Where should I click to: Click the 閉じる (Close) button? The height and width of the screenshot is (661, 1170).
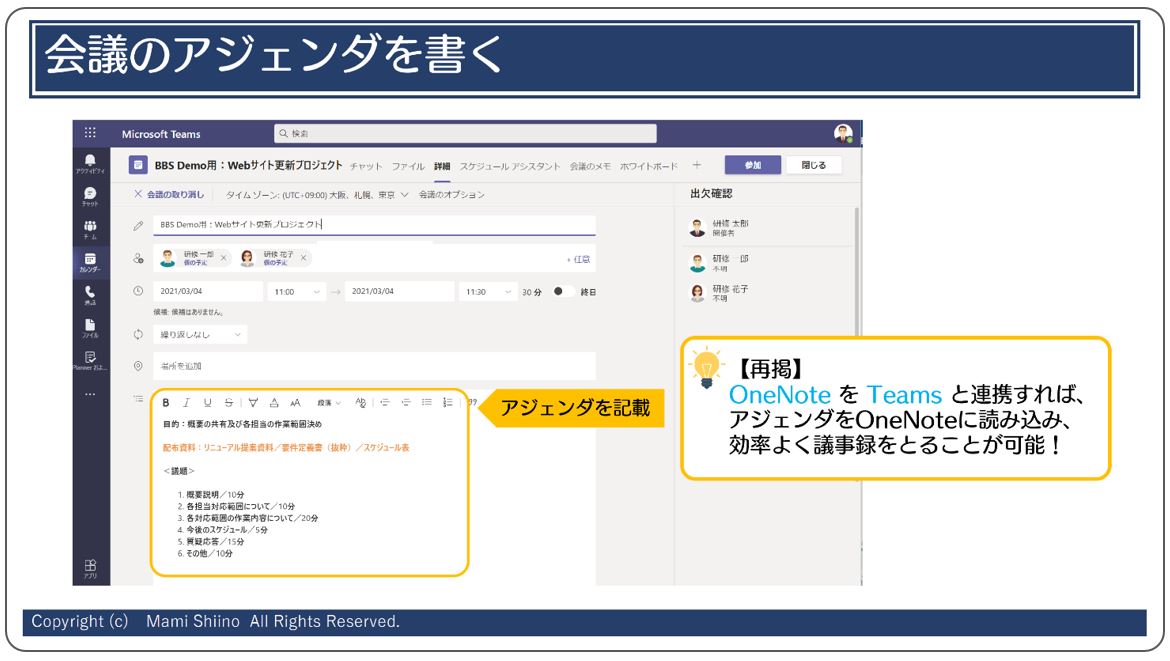(x=813, y=165)
